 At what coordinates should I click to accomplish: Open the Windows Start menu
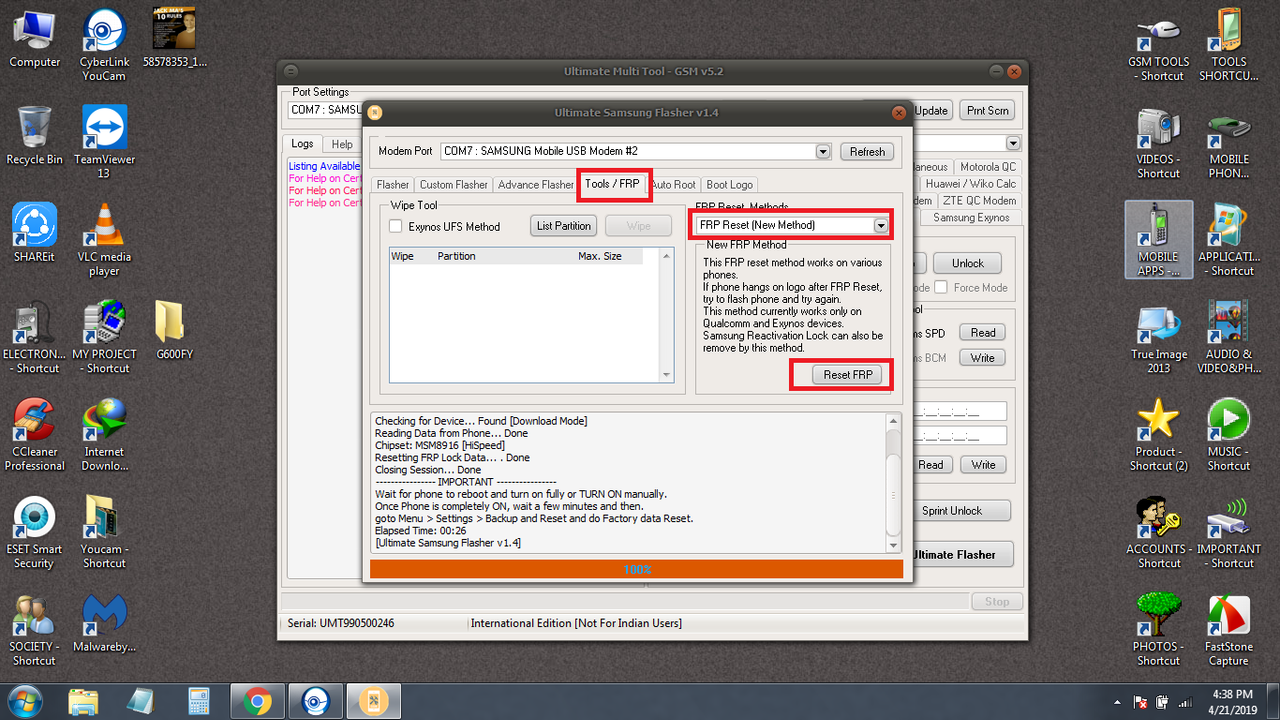[x=24, y=700]
